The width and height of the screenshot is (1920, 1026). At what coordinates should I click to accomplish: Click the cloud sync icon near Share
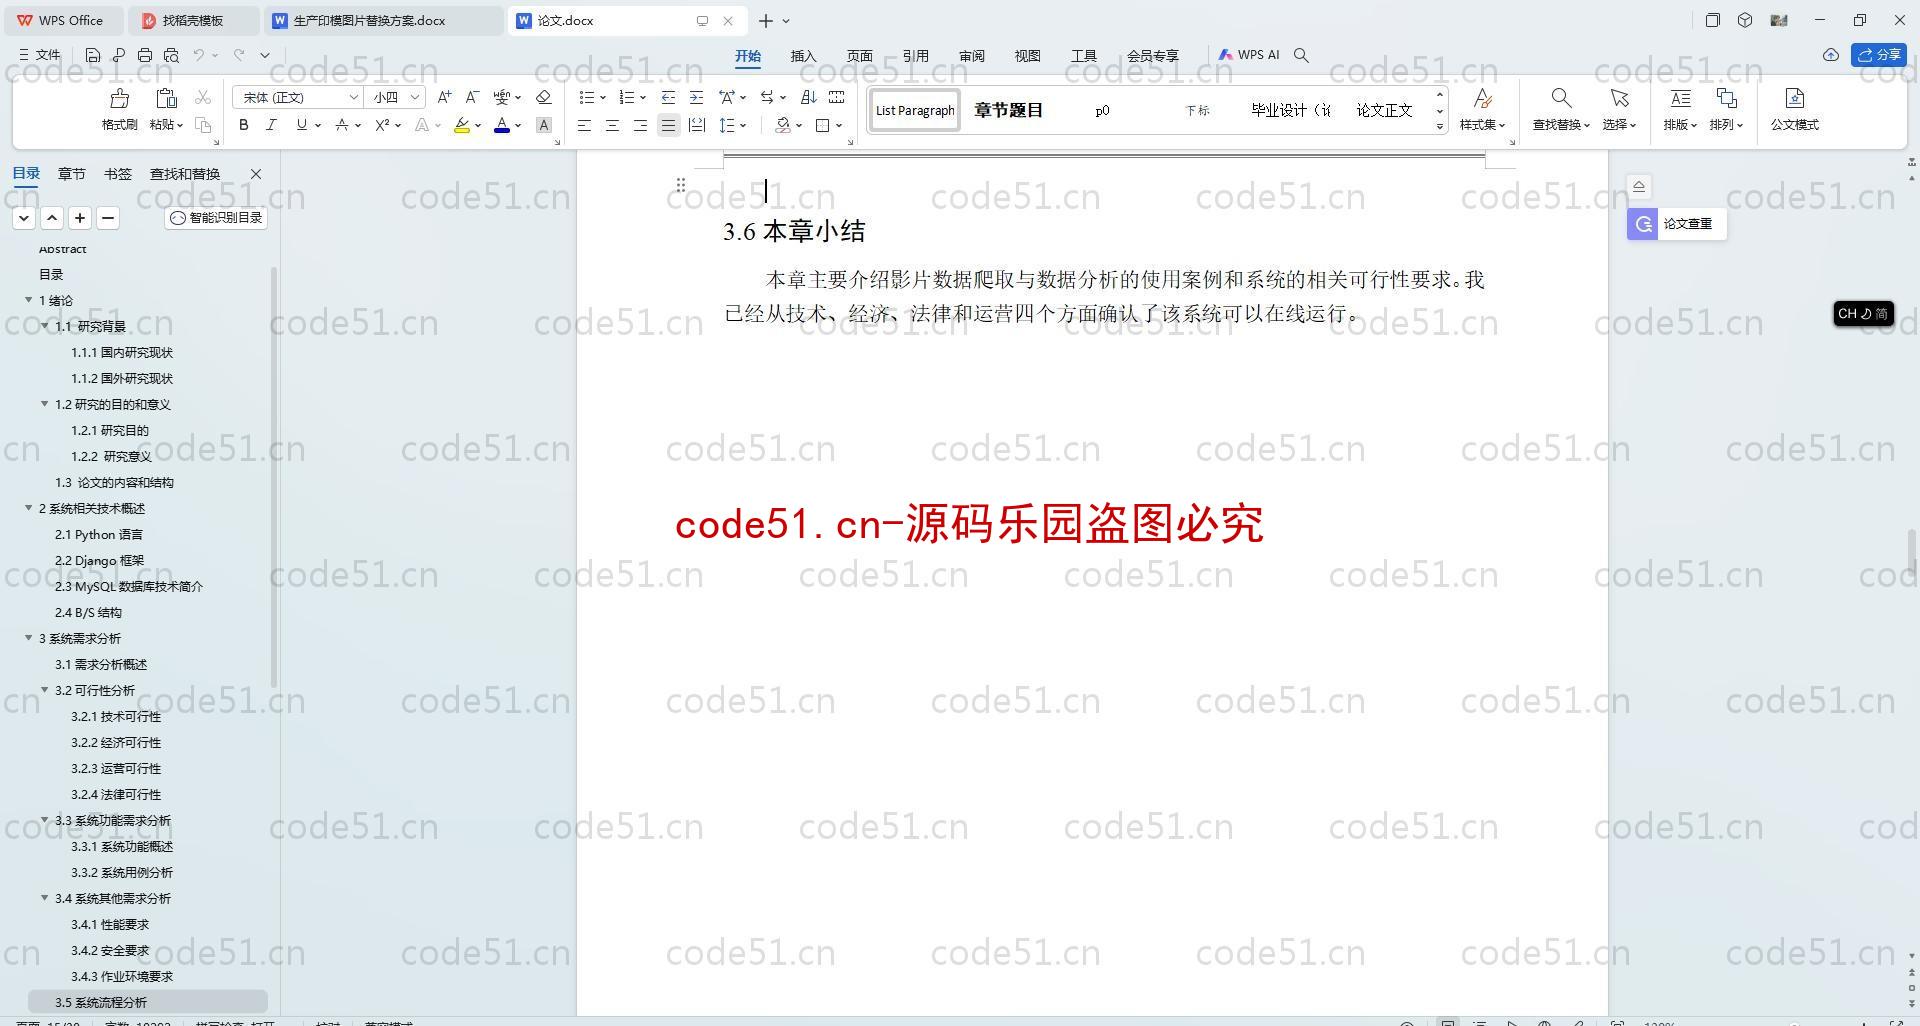(1831, 55)
